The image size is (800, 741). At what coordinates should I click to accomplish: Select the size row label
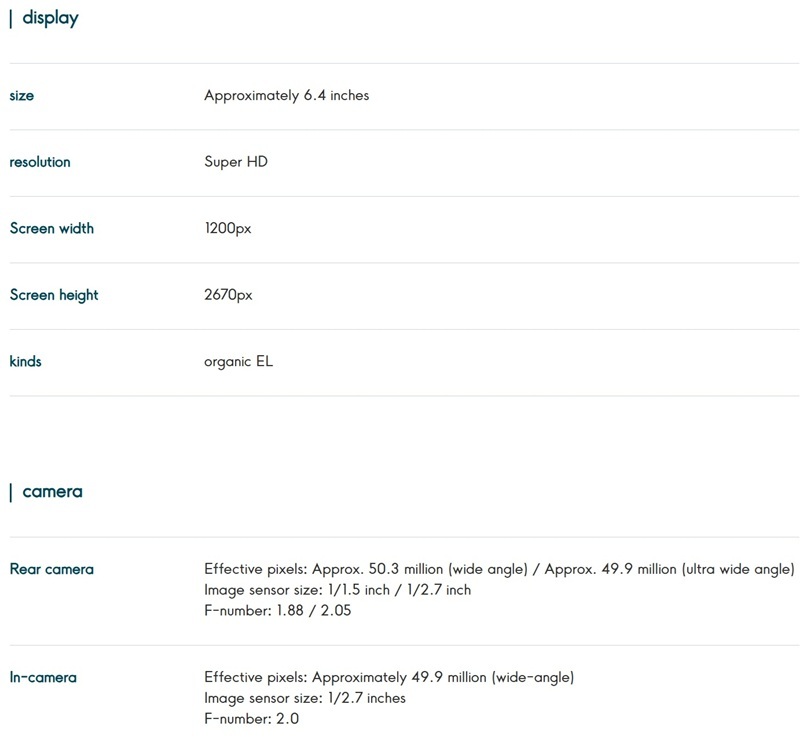click(22, 95)
